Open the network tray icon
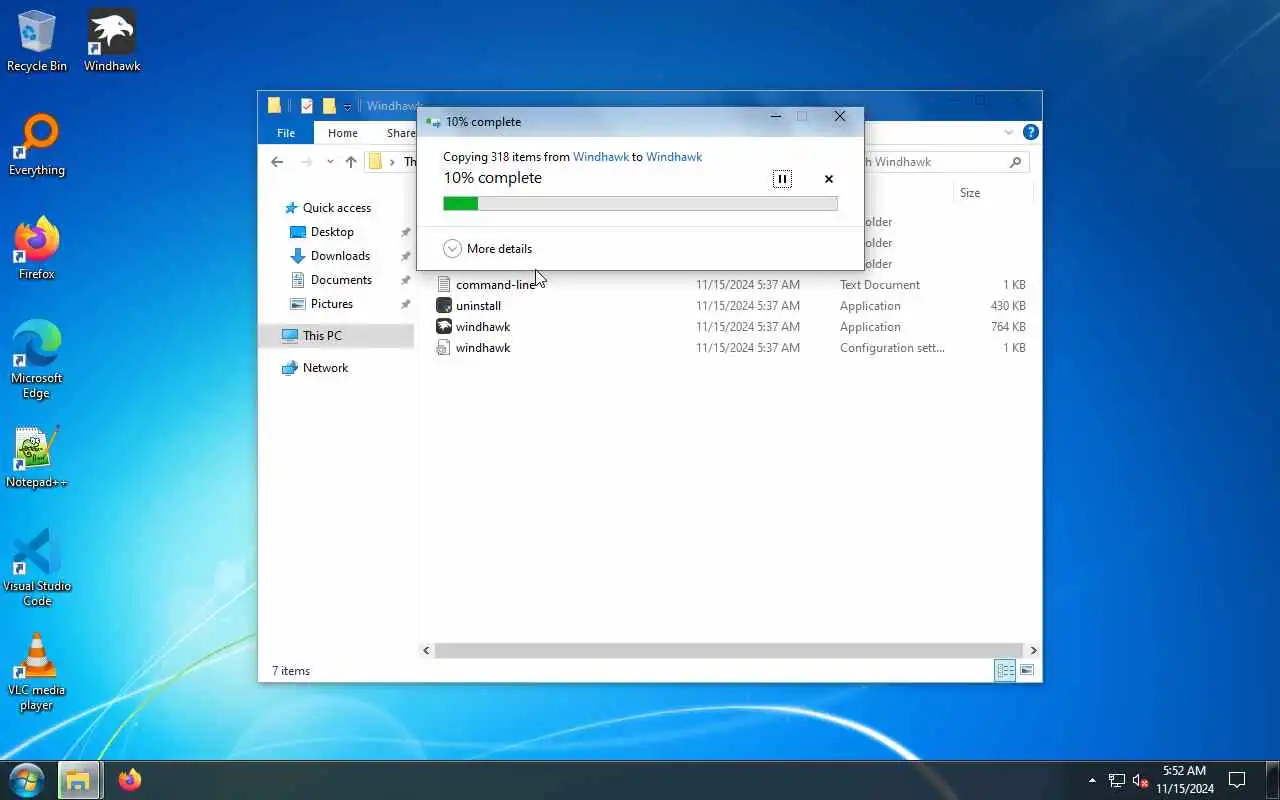 (1116, 780)
